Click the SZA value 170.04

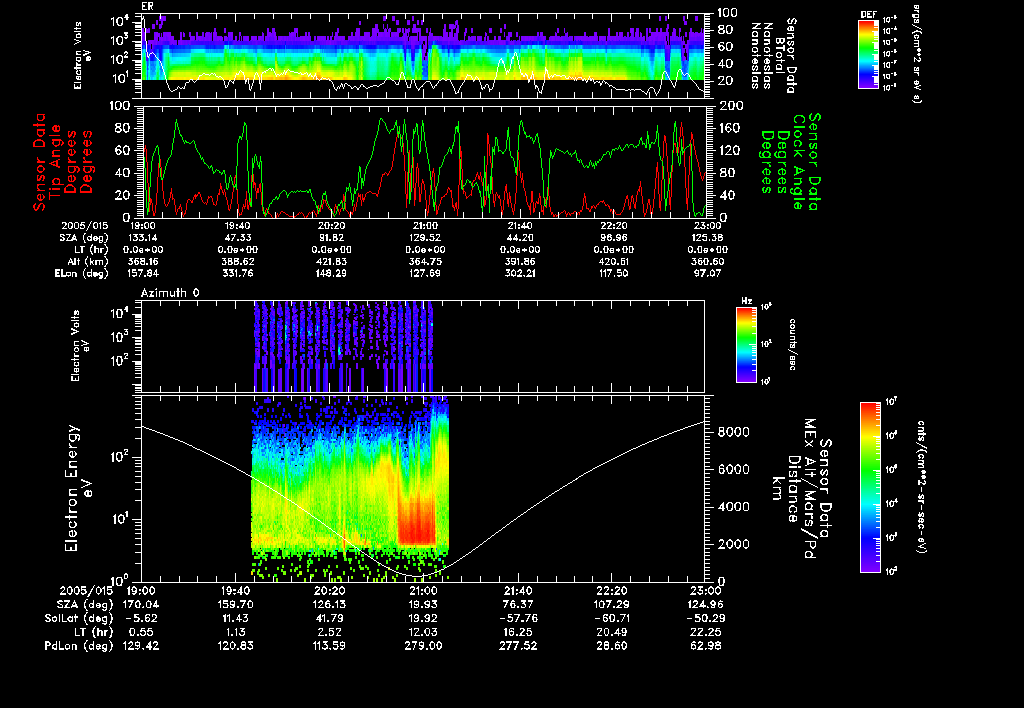click(141, 604)
